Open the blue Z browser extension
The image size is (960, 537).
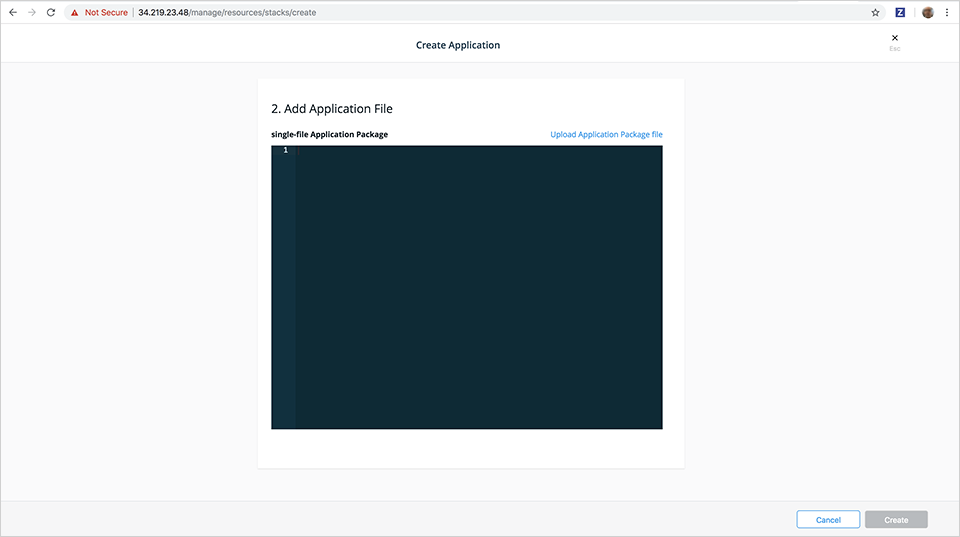[900, 12]
